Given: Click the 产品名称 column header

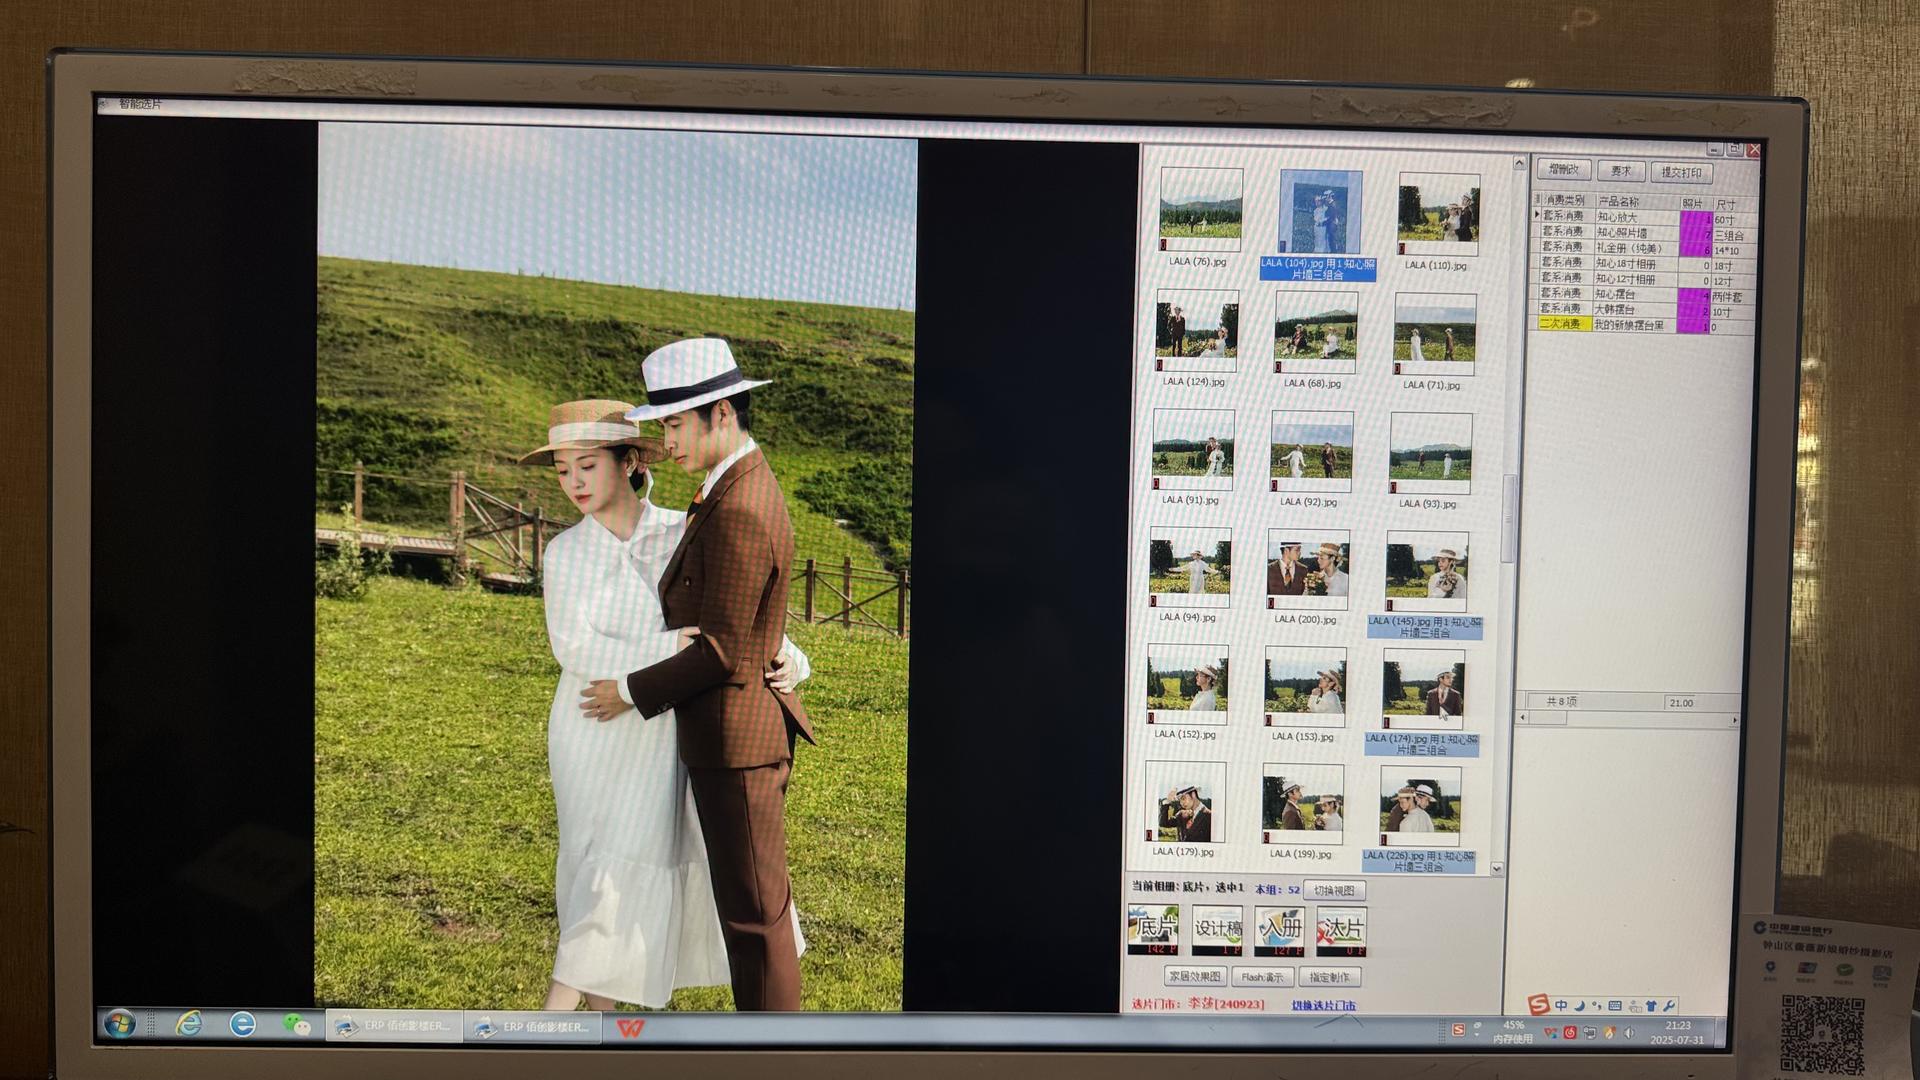Looking at the screenshot, I should 1636,202.
